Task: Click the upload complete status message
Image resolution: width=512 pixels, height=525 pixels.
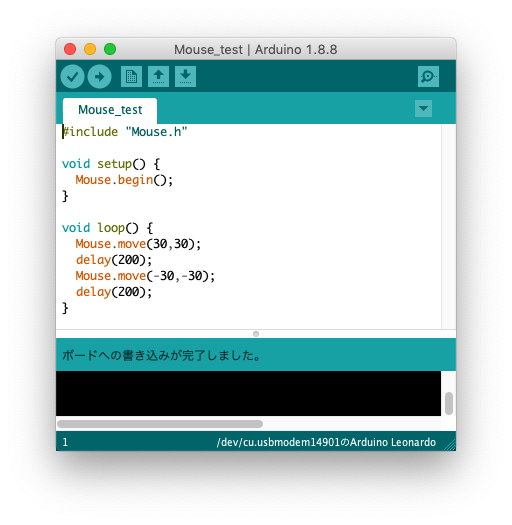Action: click(161, 355)
